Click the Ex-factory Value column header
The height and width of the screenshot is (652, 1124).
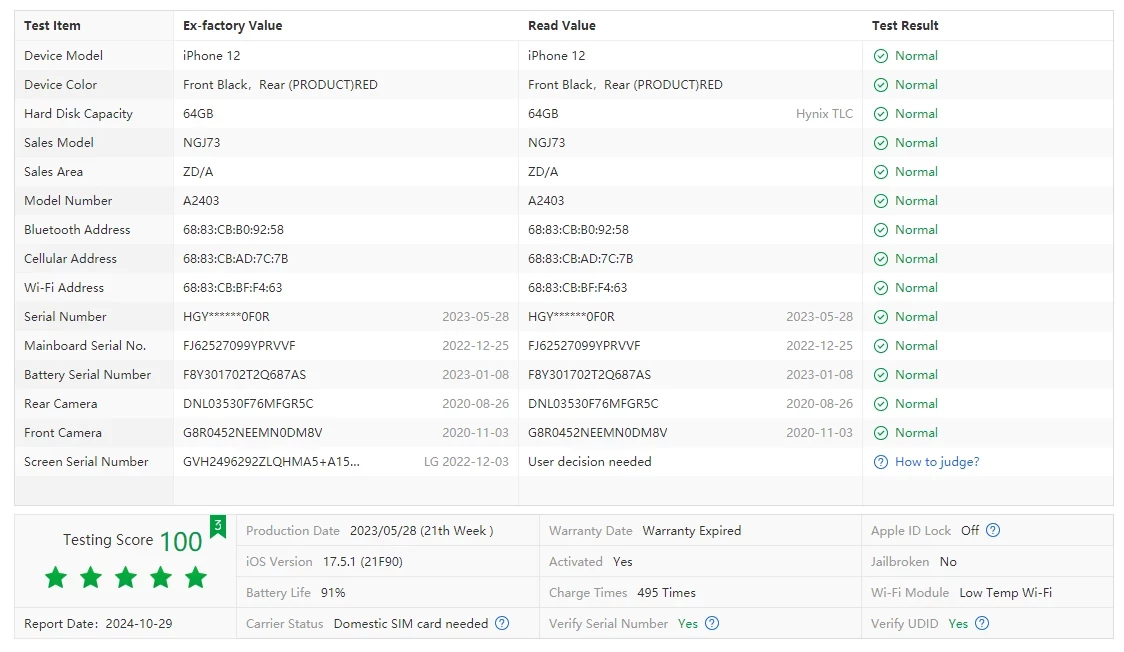click(232, 26)
